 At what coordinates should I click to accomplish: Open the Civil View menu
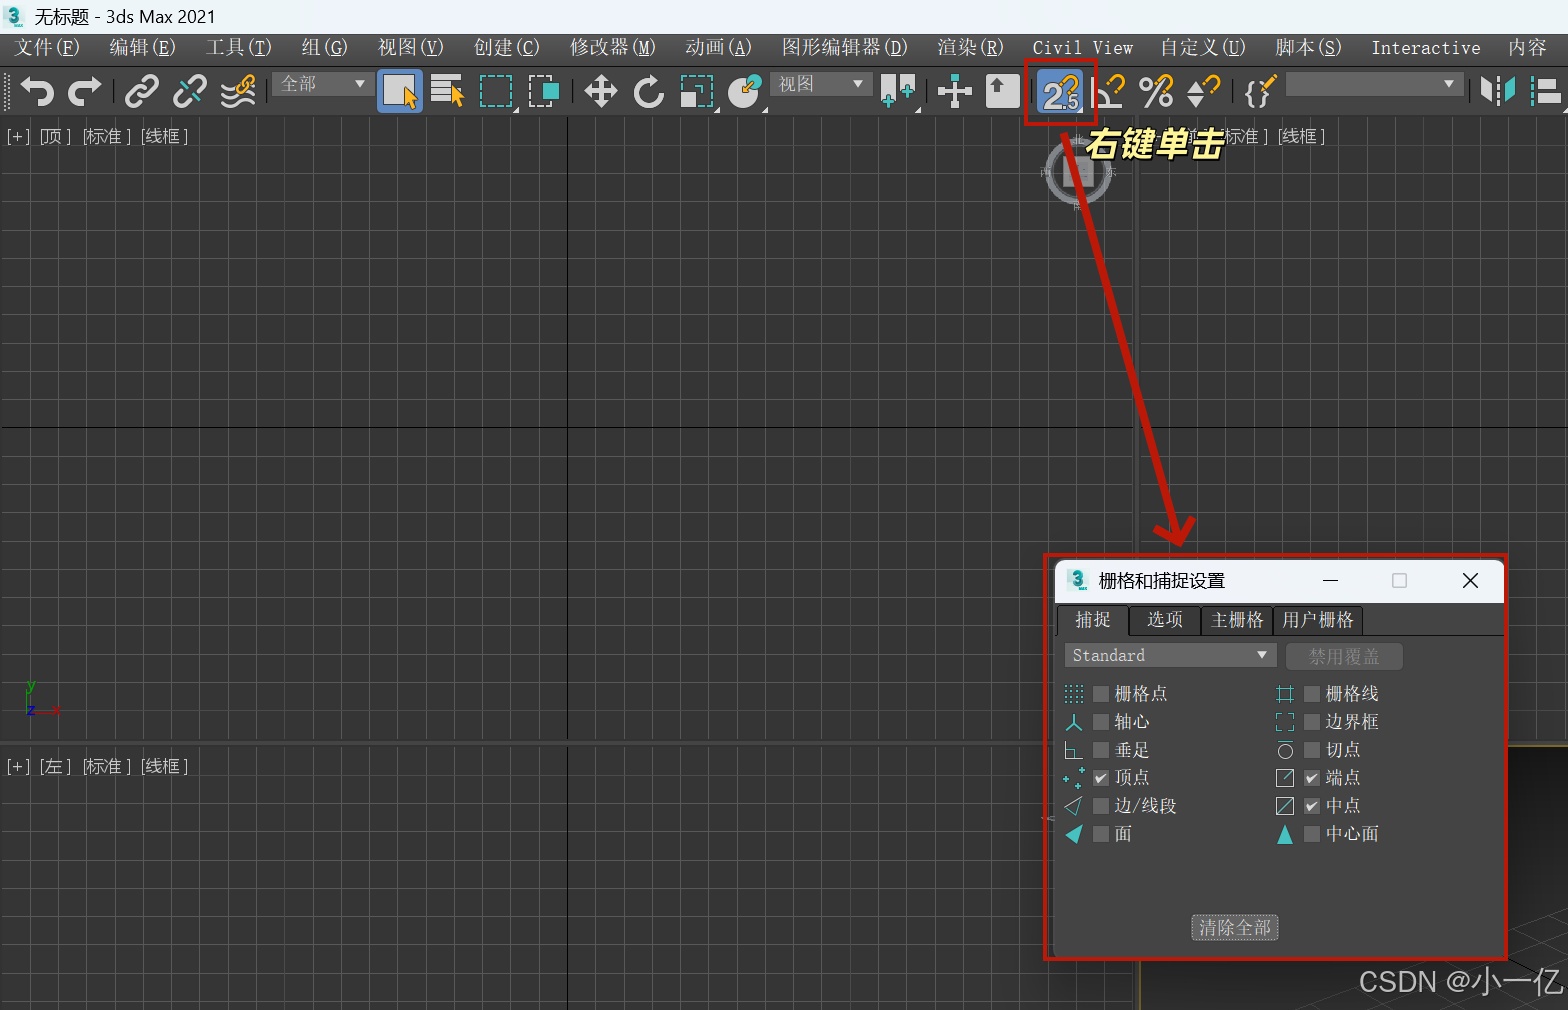pos(1082,47)
